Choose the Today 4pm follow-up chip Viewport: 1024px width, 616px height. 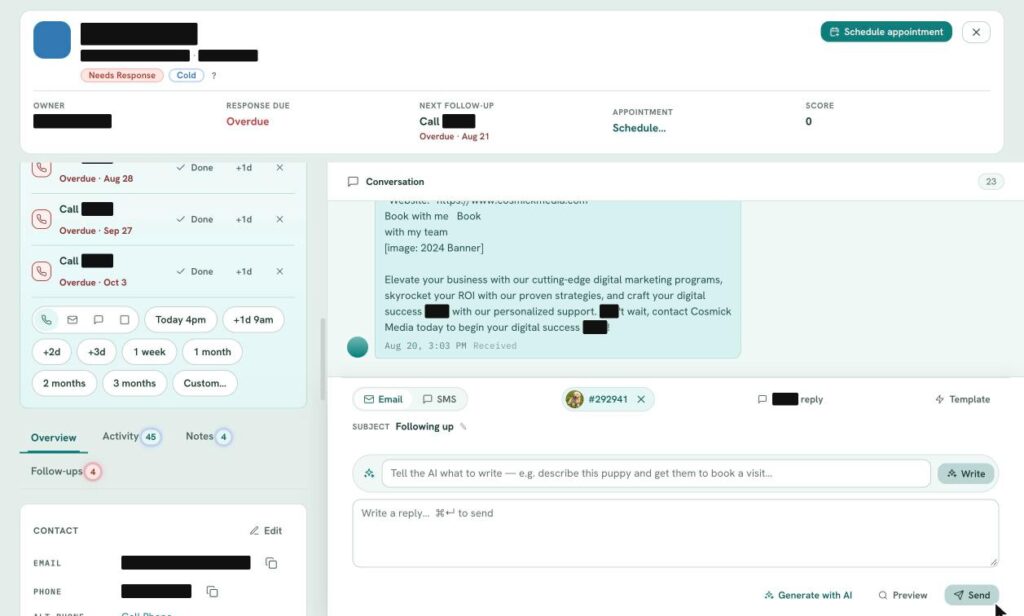pyautogui.click(x=180, y=319)
